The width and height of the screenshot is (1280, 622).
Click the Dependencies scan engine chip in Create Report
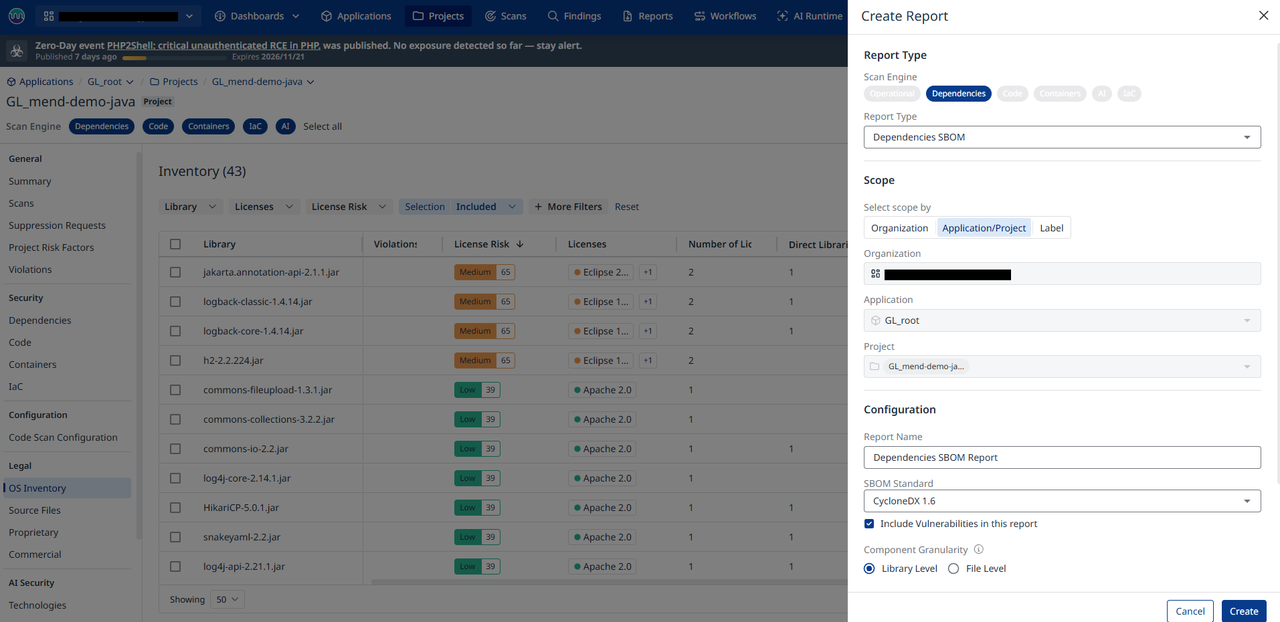click(x=958, y=94)
